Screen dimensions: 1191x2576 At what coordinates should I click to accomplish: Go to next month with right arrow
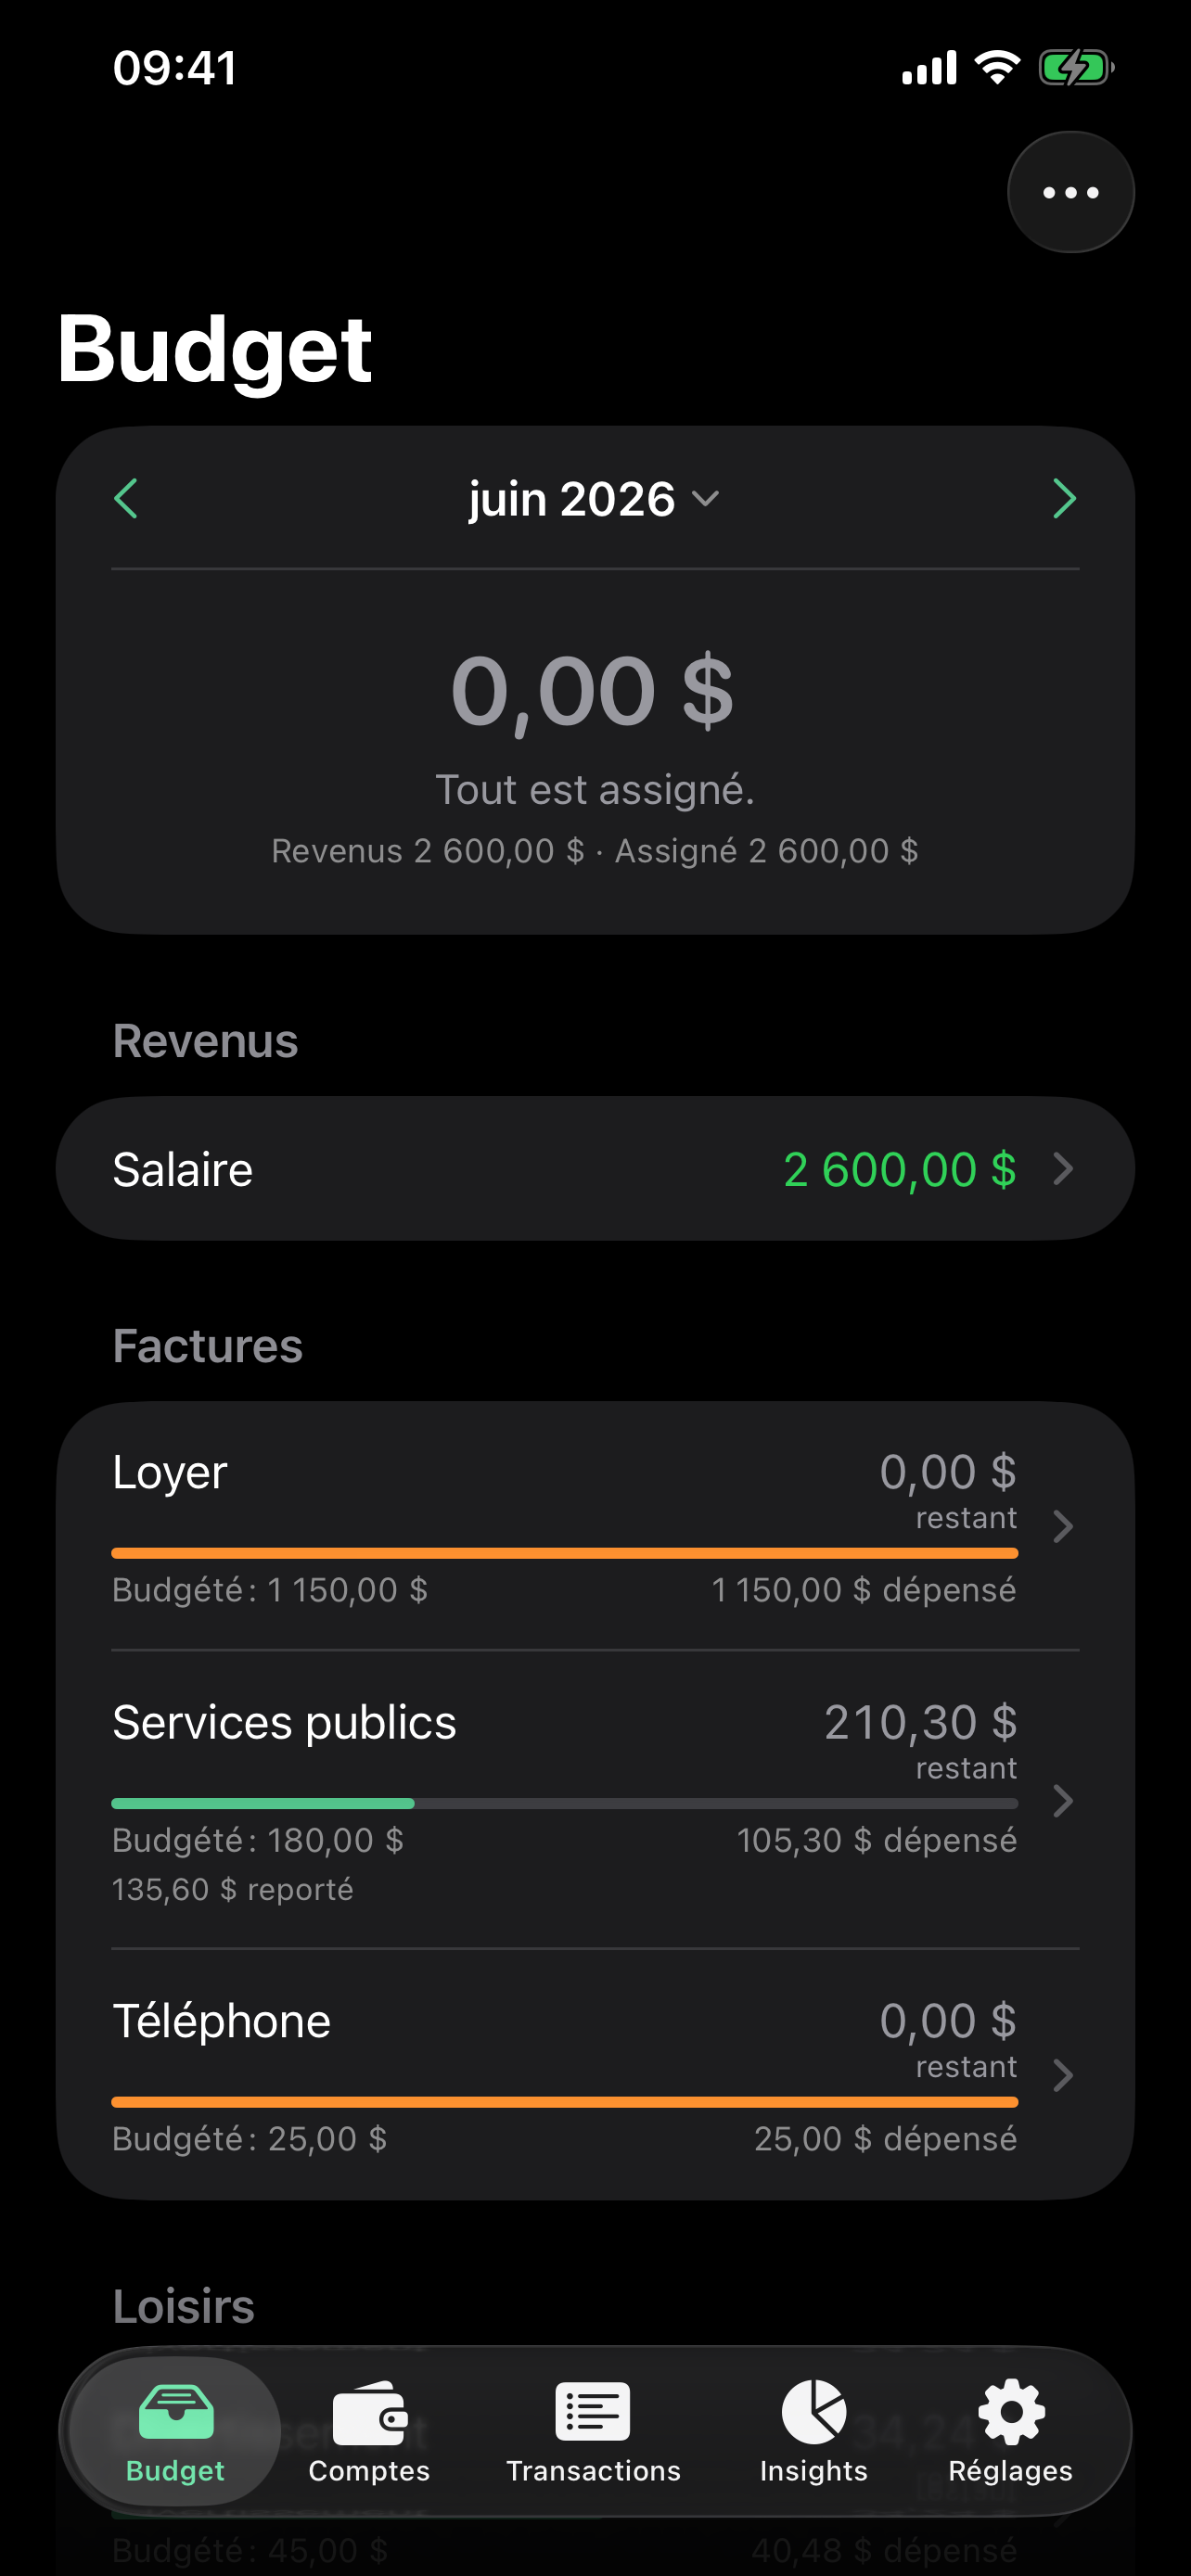pos(1064,498)
